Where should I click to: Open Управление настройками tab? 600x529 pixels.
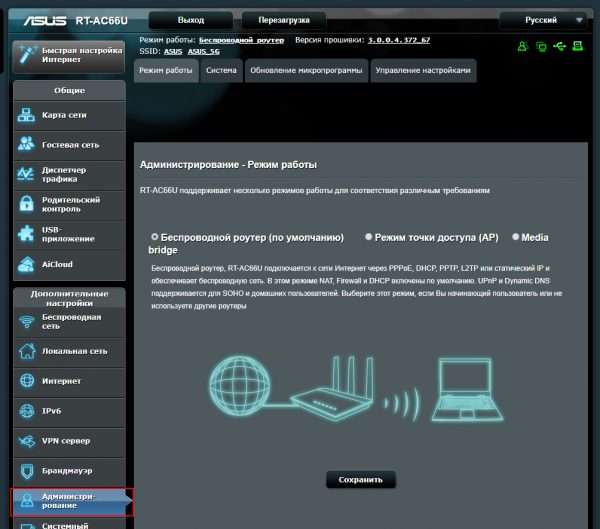[x=423, y=70]
